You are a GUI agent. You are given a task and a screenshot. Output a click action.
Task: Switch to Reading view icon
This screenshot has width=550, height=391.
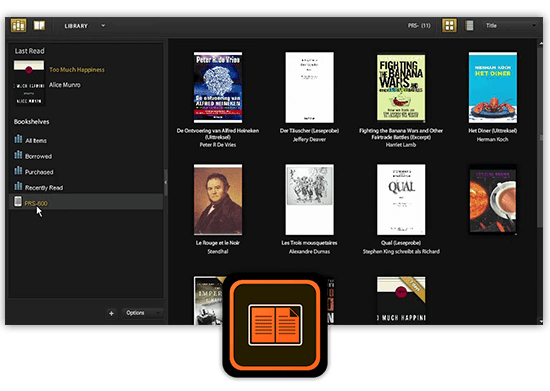coord(39,26)
